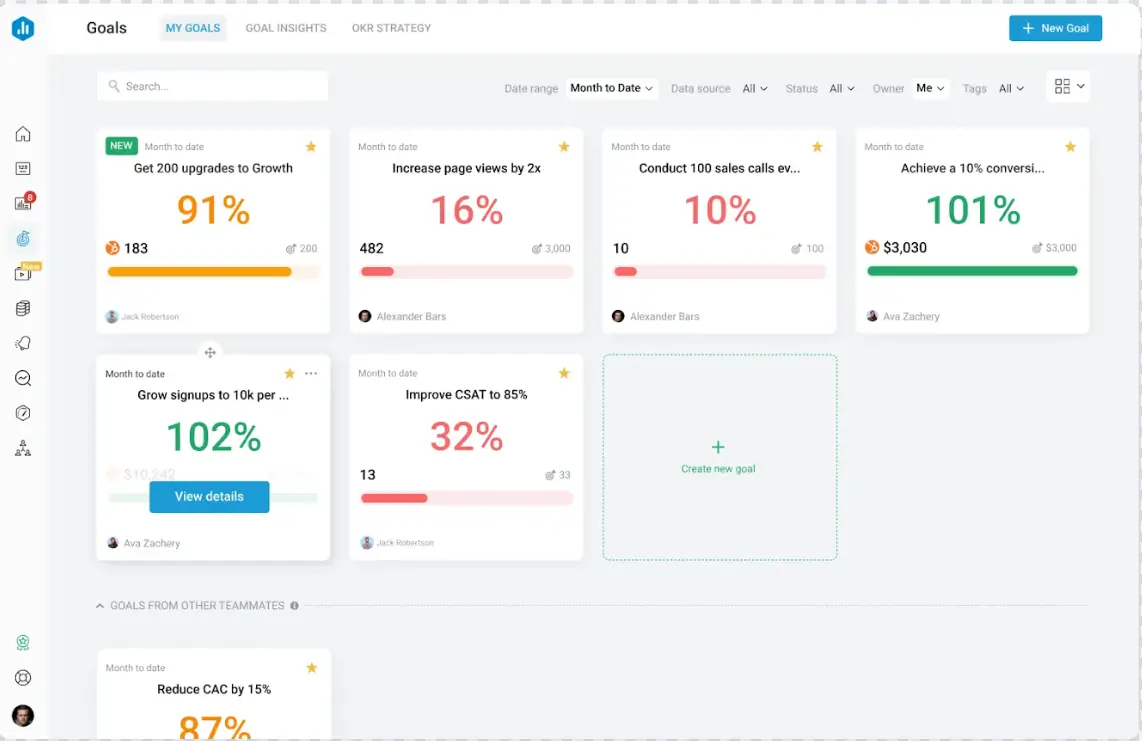This screenshot has height=741, width=1142.
Task: Open the OKR STRATEGY tab
Action: (391, 28)
